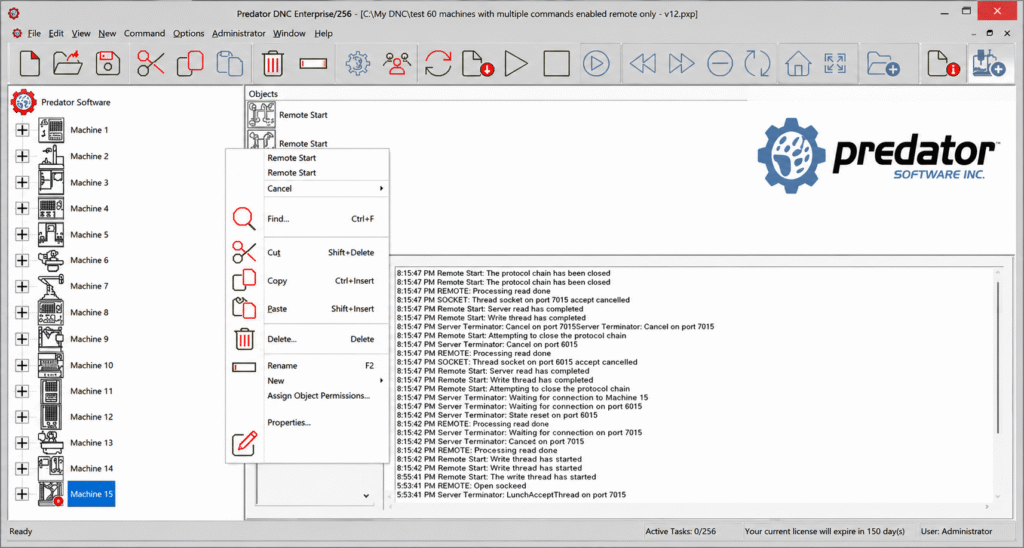Click the circled play toolbar icon
The width and height of the screenshot is (1024, 548).
[x=596, y=64]
